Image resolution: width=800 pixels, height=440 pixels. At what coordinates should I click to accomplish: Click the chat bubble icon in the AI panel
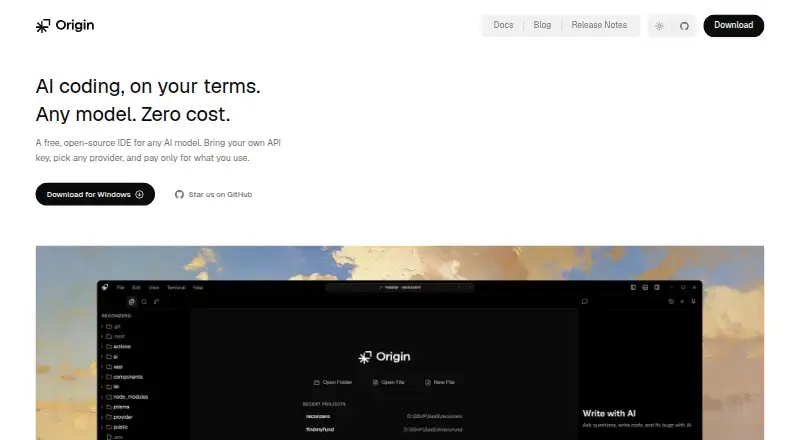(x=585, y=302)
